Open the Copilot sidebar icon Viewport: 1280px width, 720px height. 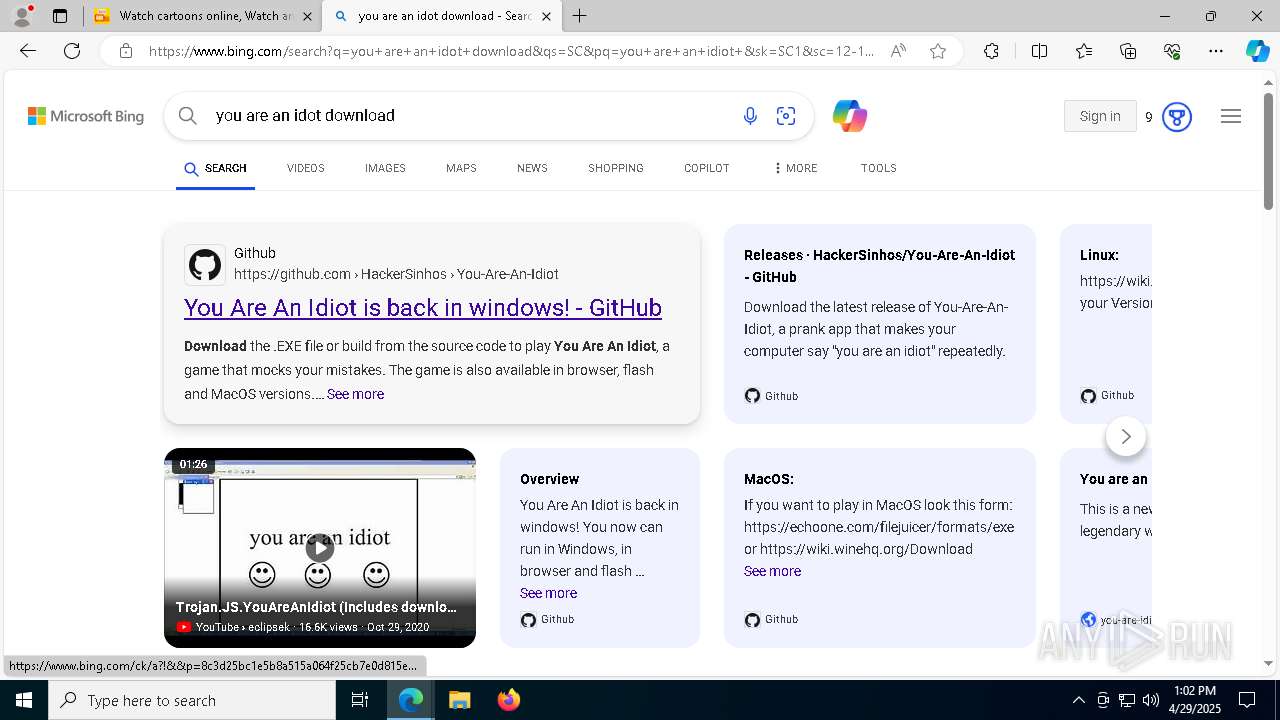[x=1257, y=51]
